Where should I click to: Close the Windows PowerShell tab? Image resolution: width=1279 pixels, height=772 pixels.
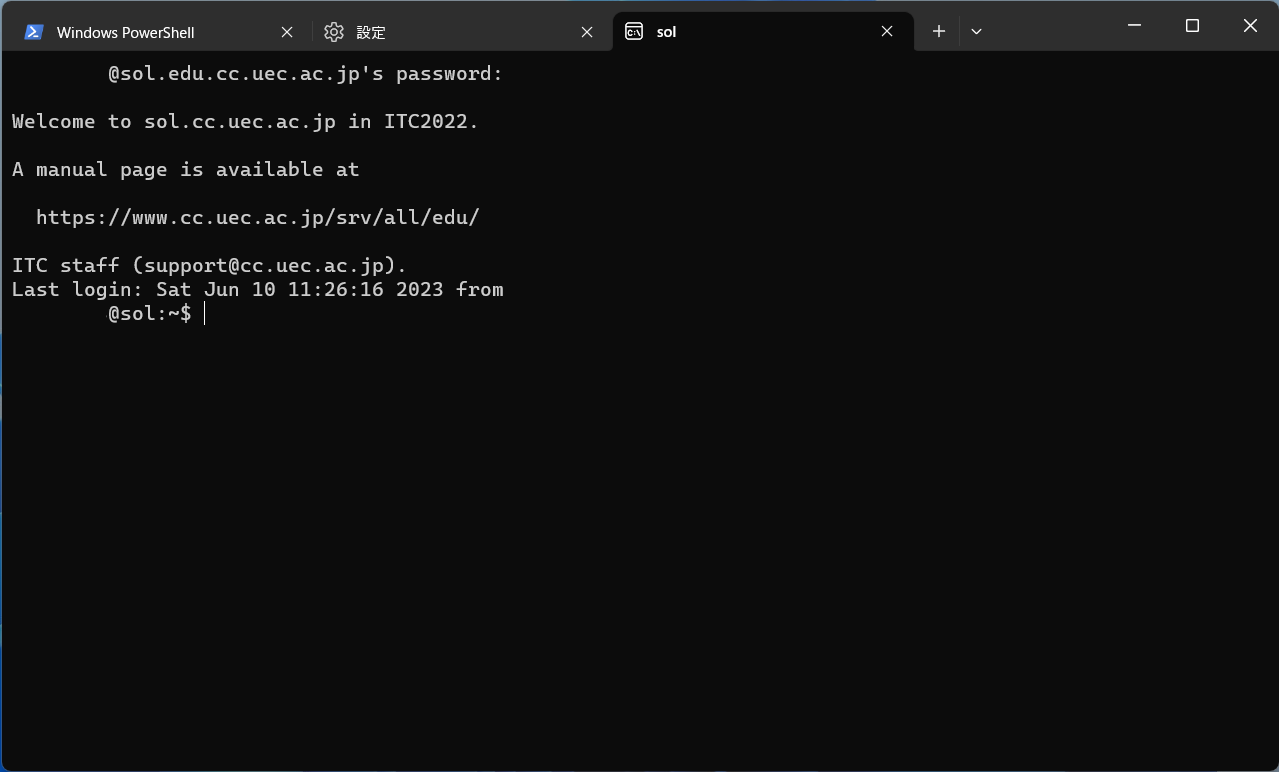(x=287, y=32)
